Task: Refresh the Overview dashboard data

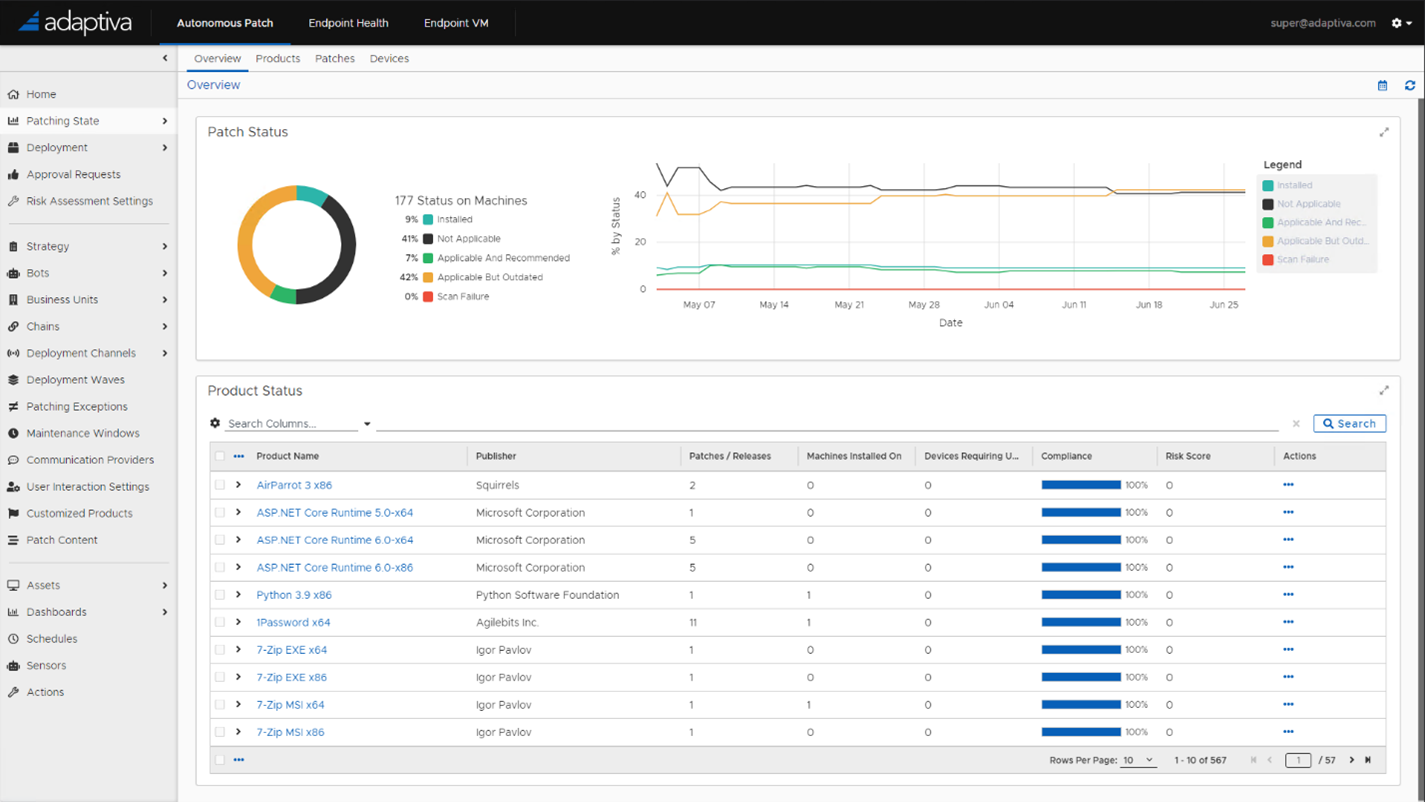Action: coord(1410,85)
